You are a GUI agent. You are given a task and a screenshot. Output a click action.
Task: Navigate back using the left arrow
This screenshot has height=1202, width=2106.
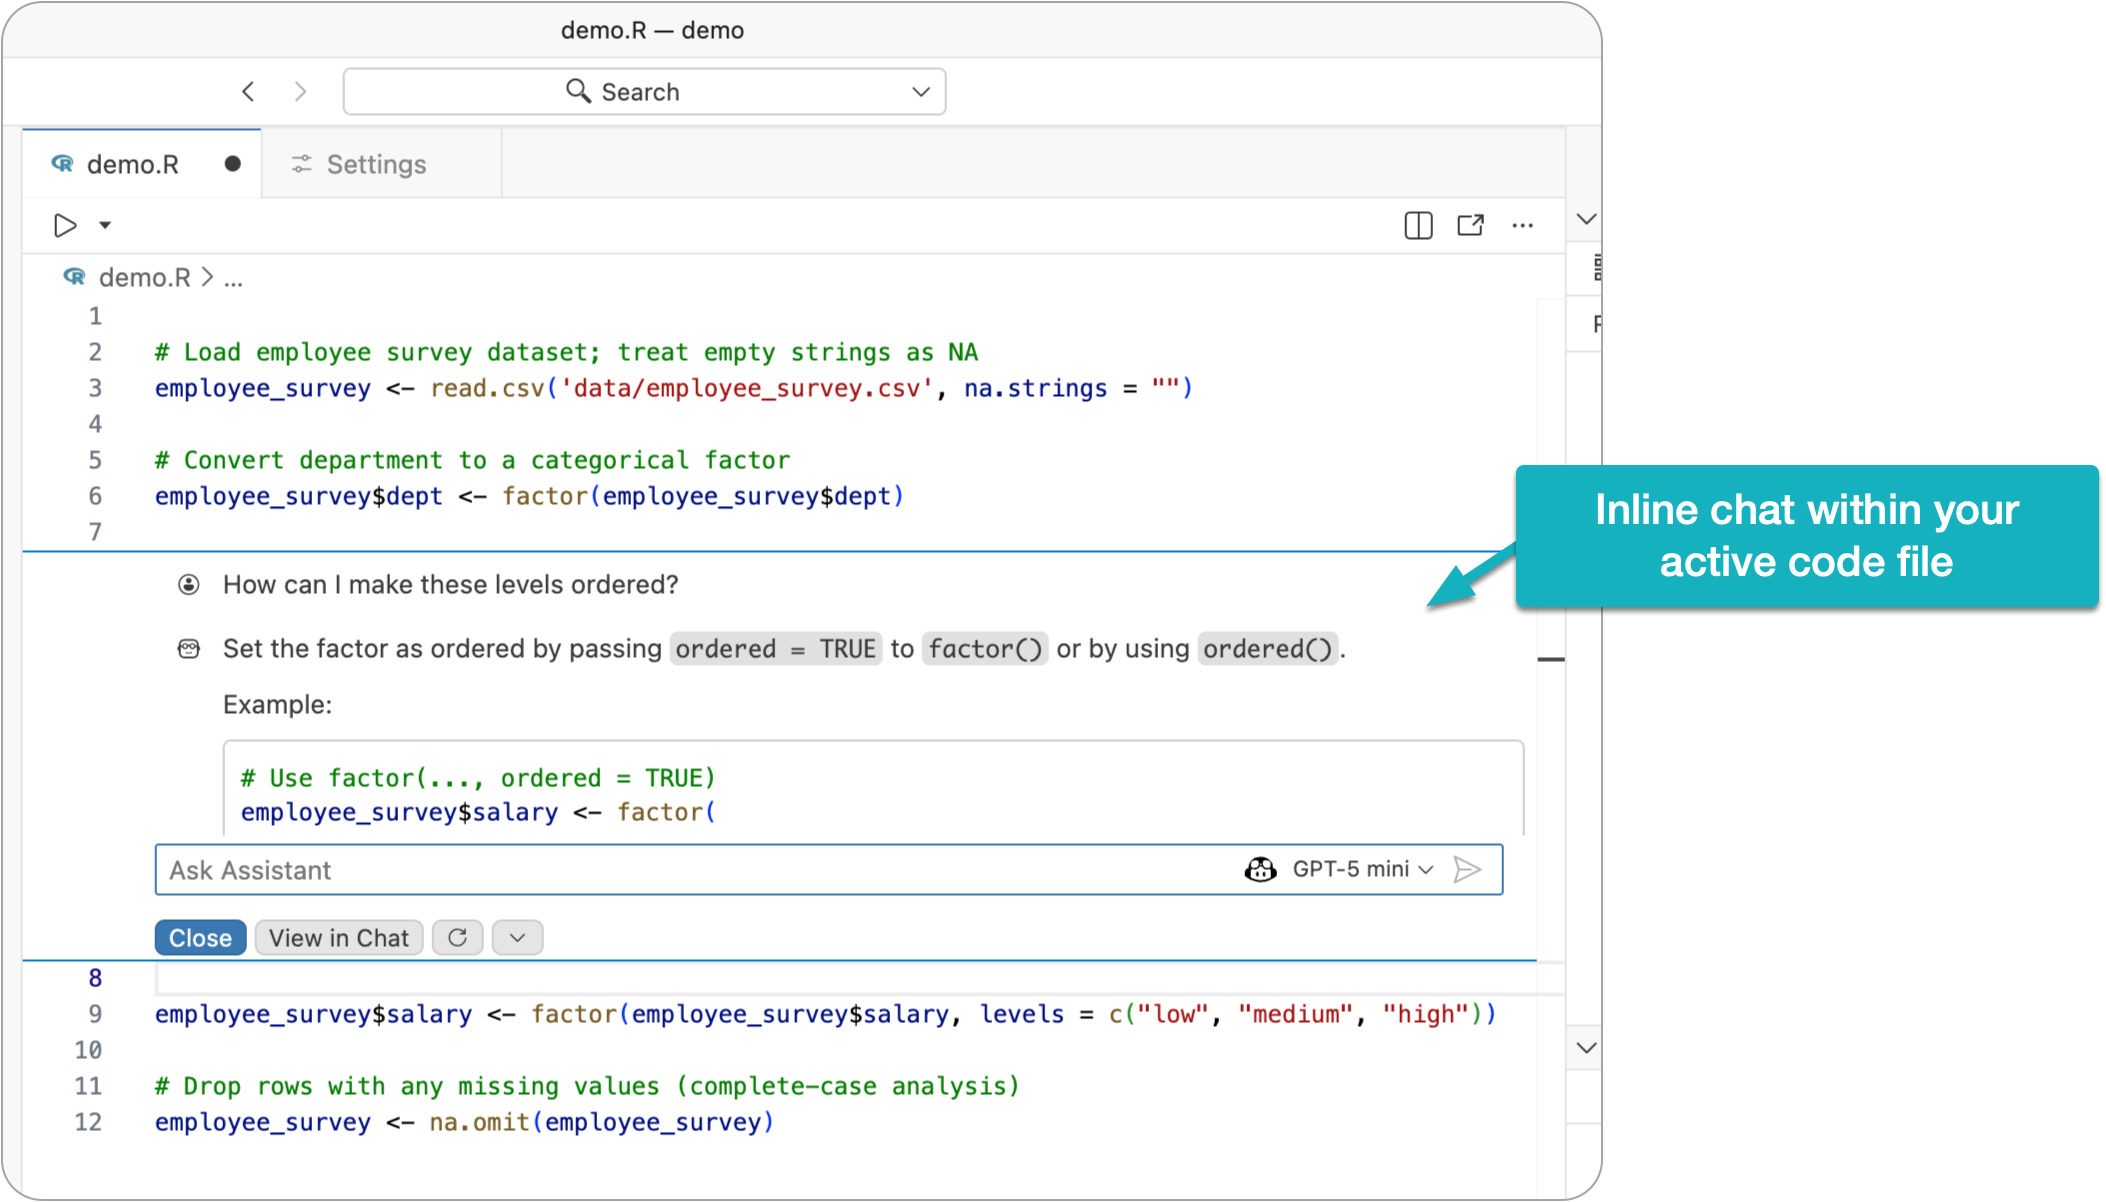[x=248, y=90]
